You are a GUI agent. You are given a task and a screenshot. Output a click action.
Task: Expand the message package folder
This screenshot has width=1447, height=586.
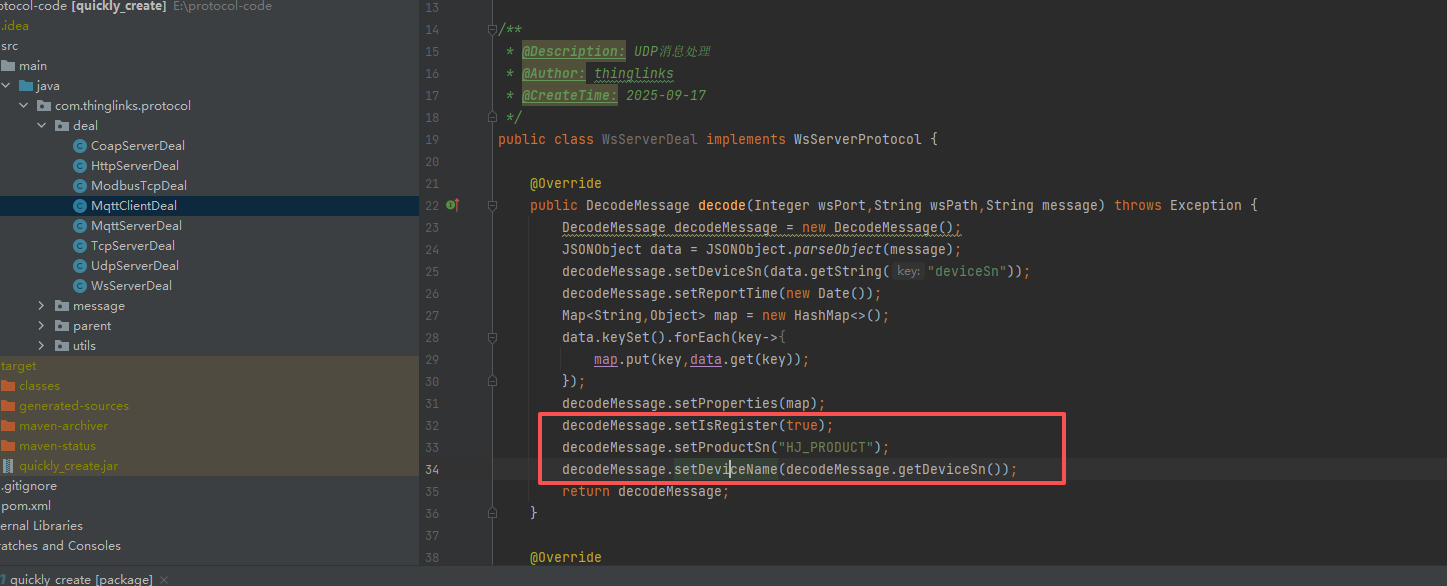pyautogui.click(x=41, y=306)
